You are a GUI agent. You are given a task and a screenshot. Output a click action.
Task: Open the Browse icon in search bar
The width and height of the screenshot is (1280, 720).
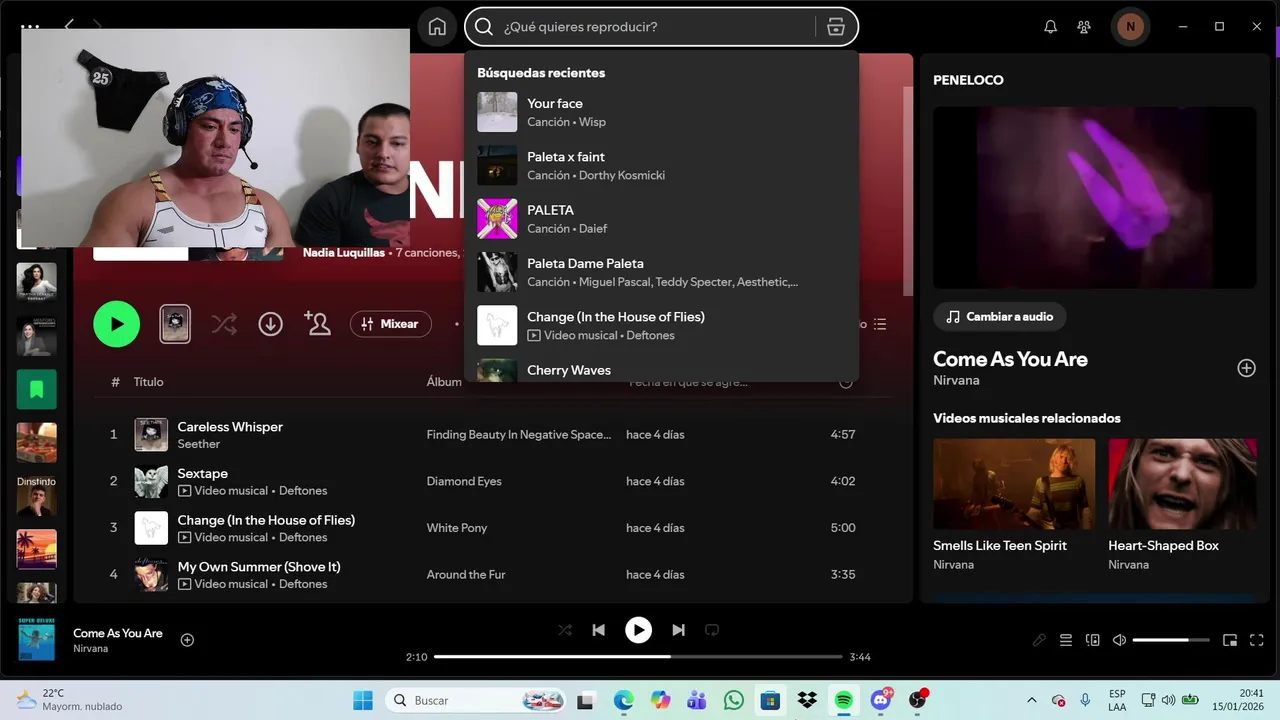[x=836, y=27]
